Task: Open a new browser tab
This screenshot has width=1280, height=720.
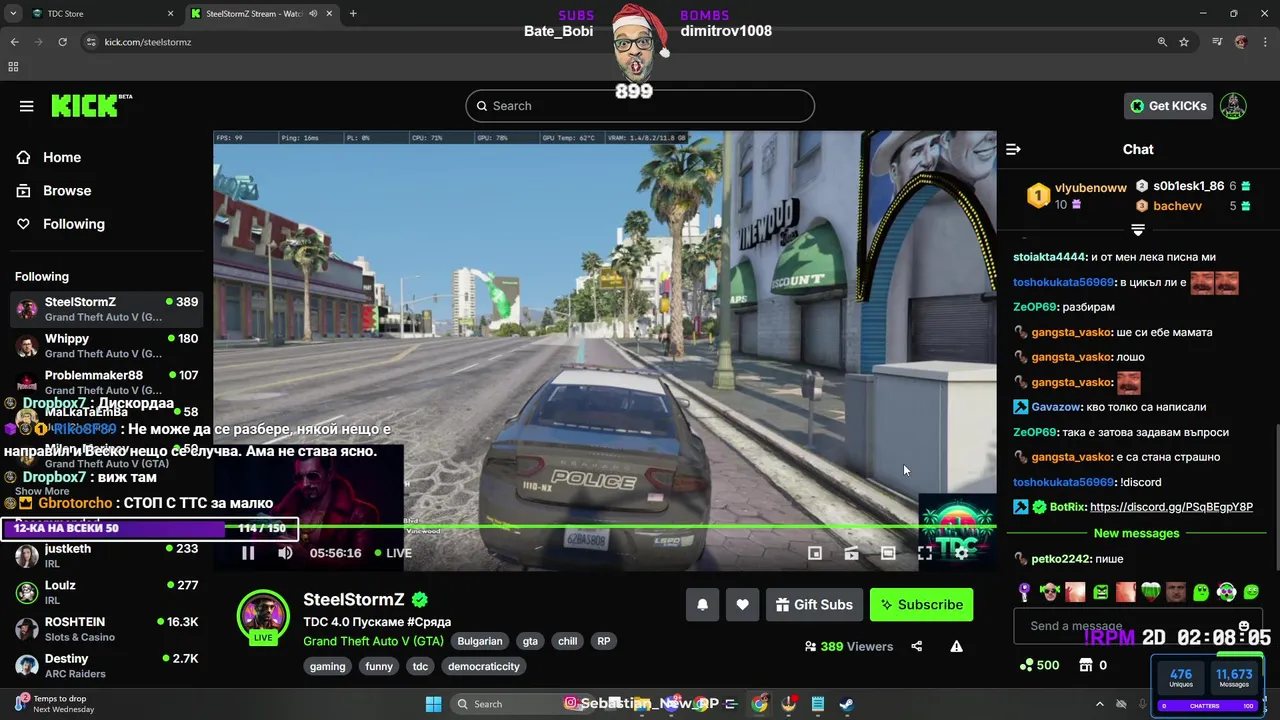Action: point(353,14)
